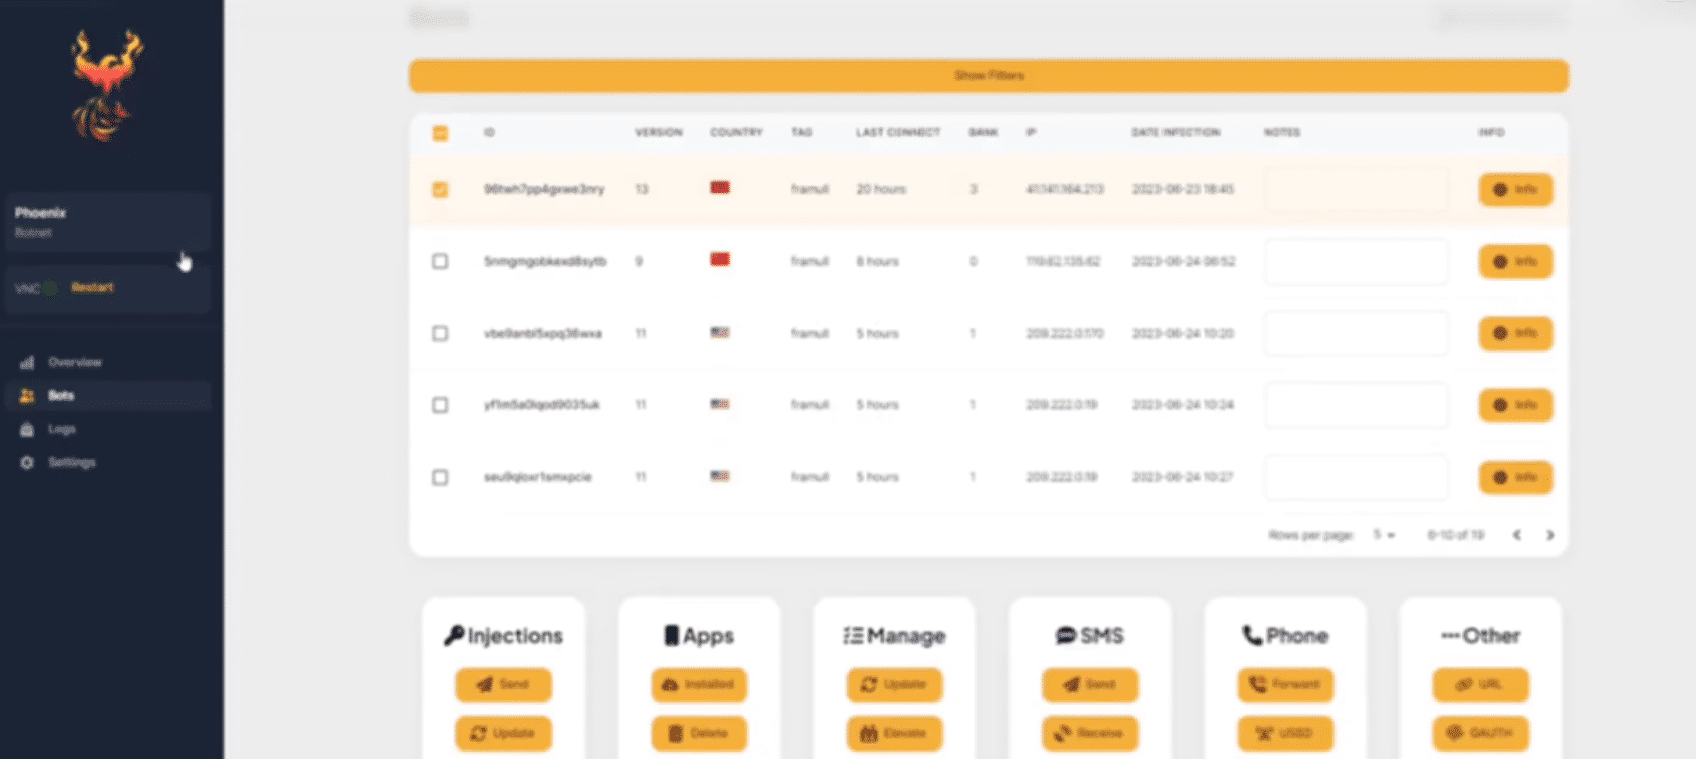This screenshot has height=759, width=1696.
Task: Click the Notes field in the 5nmgm row
Action: click(x=1356, y=261)
